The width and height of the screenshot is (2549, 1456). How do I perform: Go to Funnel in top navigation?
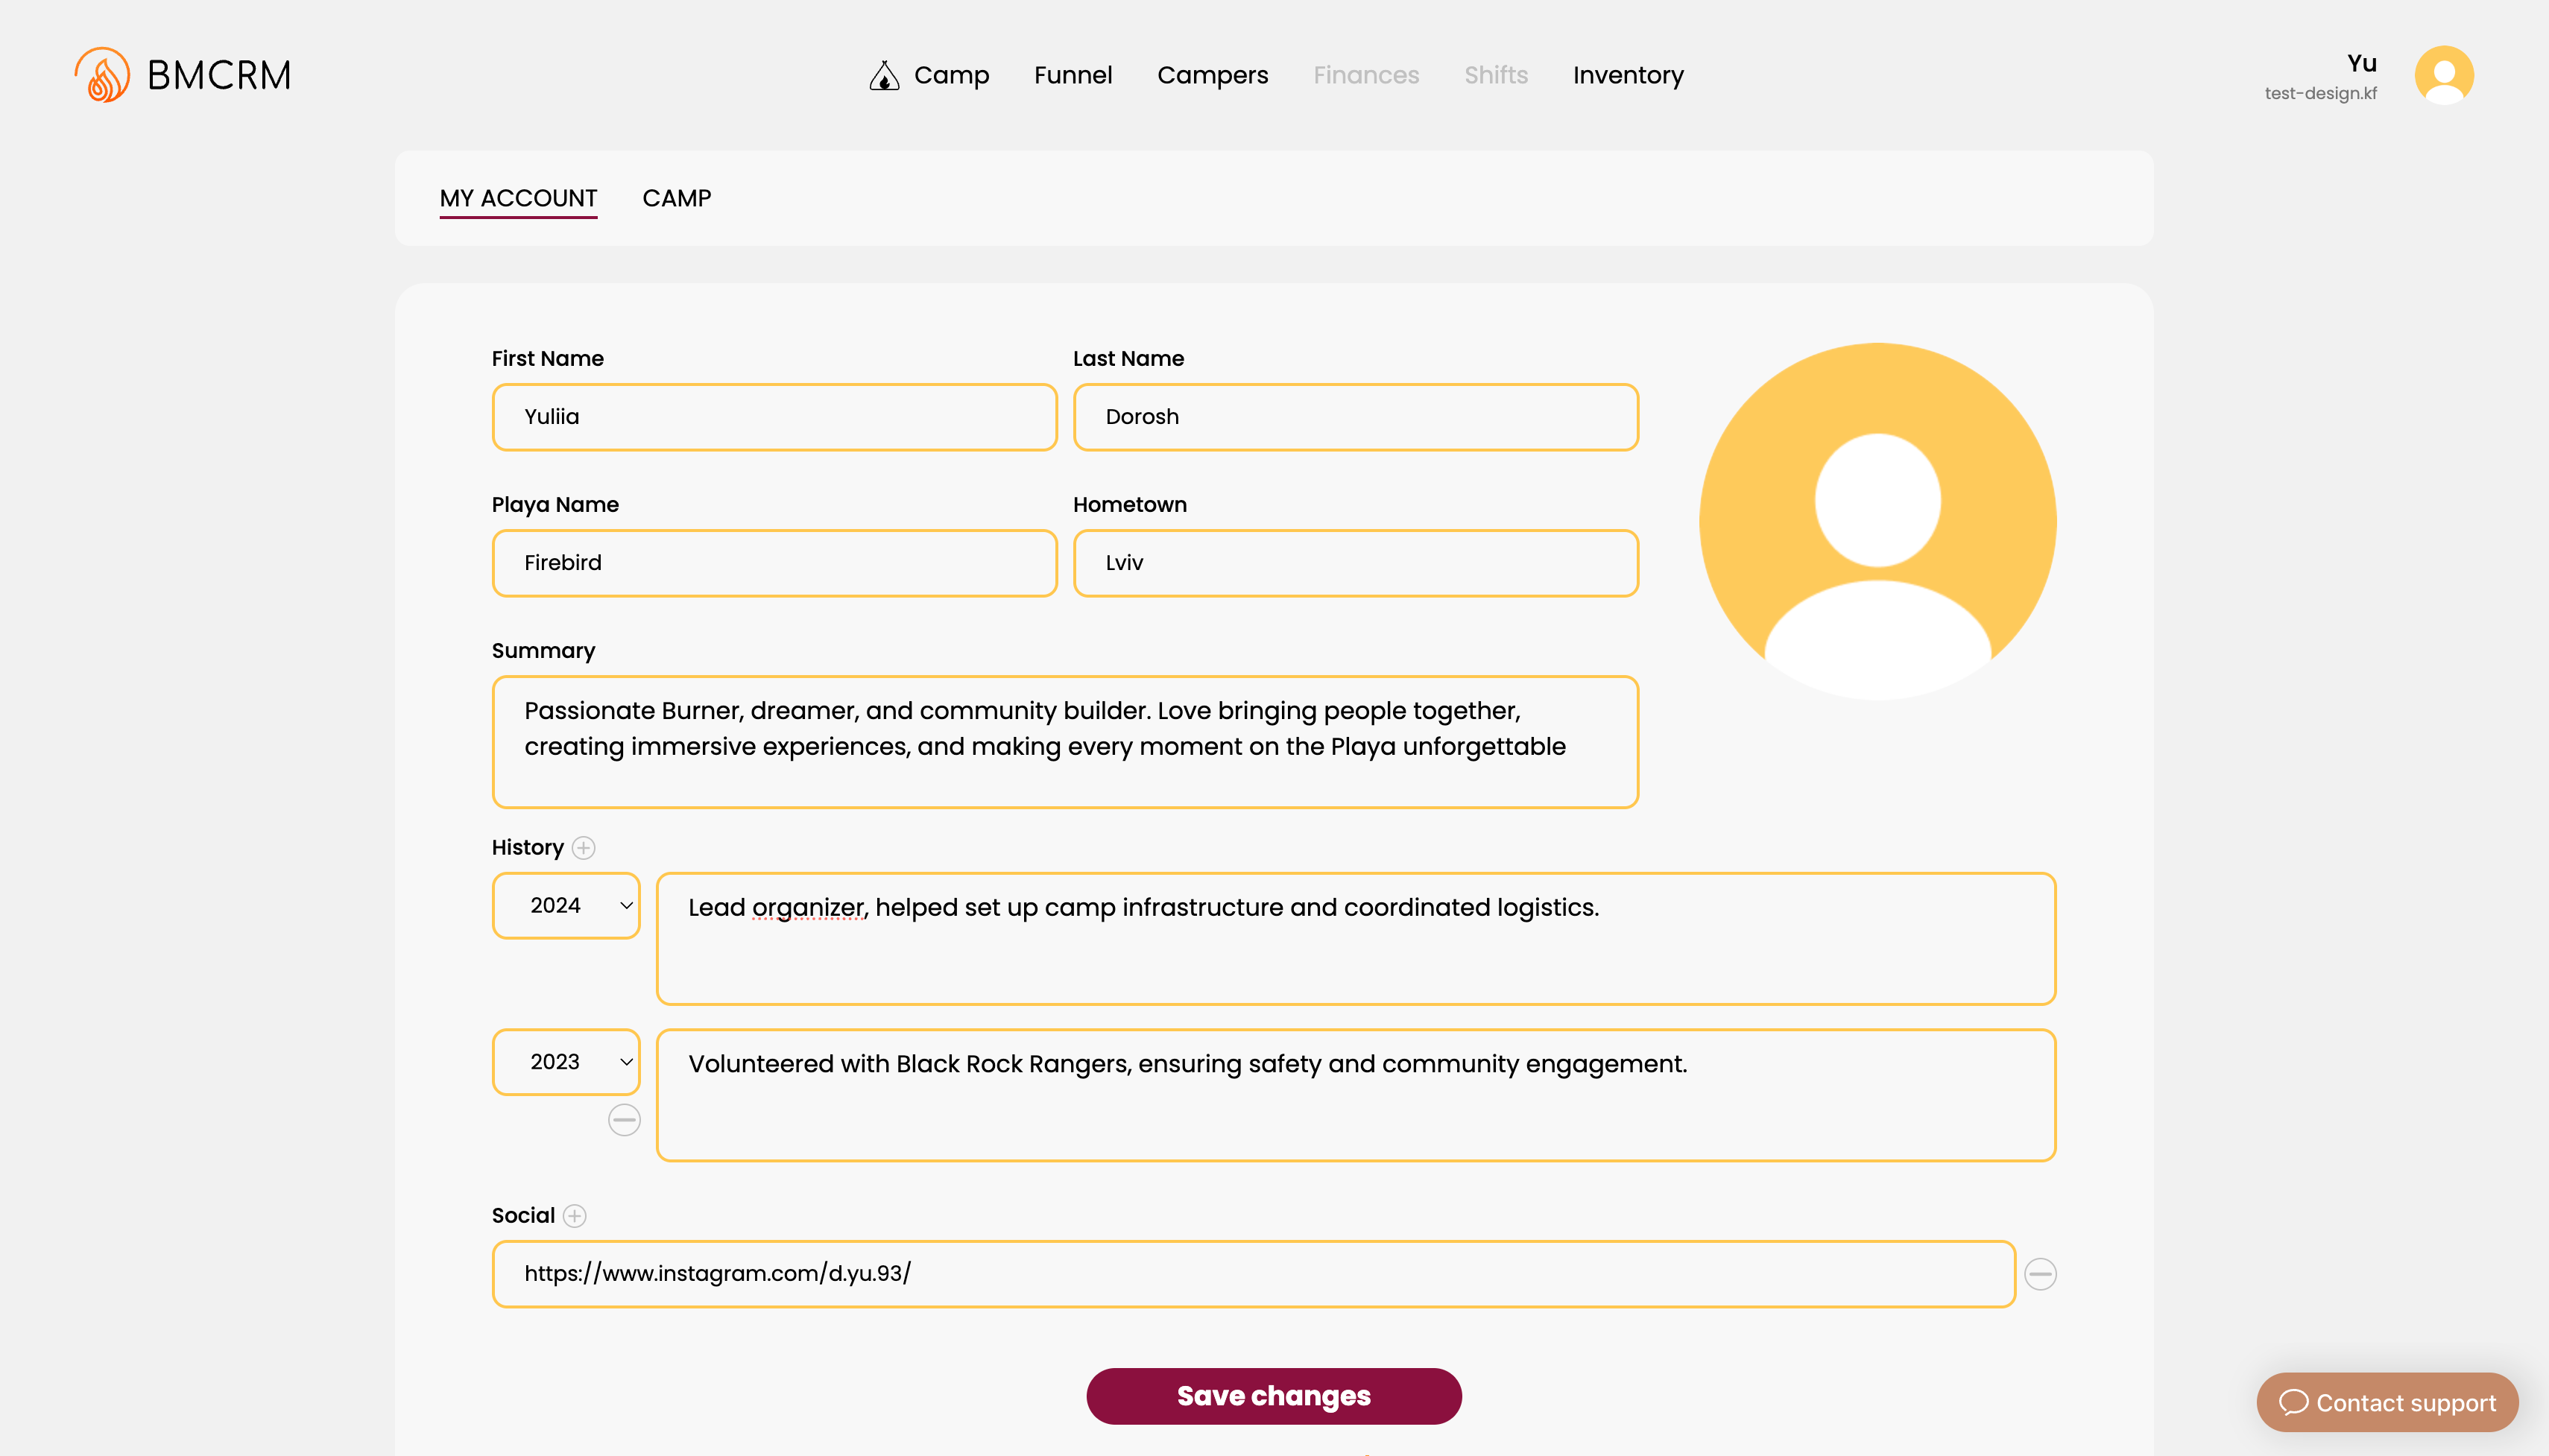tap(1072, 75)
